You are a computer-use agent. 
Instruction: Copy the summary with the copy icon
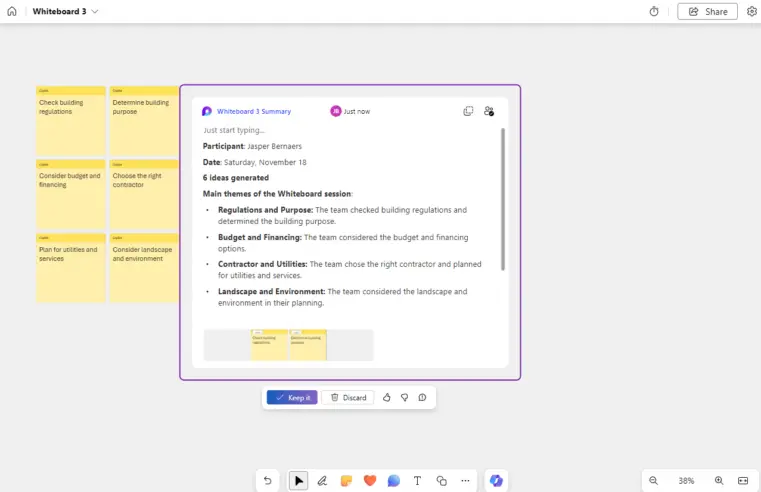point(468,111)
